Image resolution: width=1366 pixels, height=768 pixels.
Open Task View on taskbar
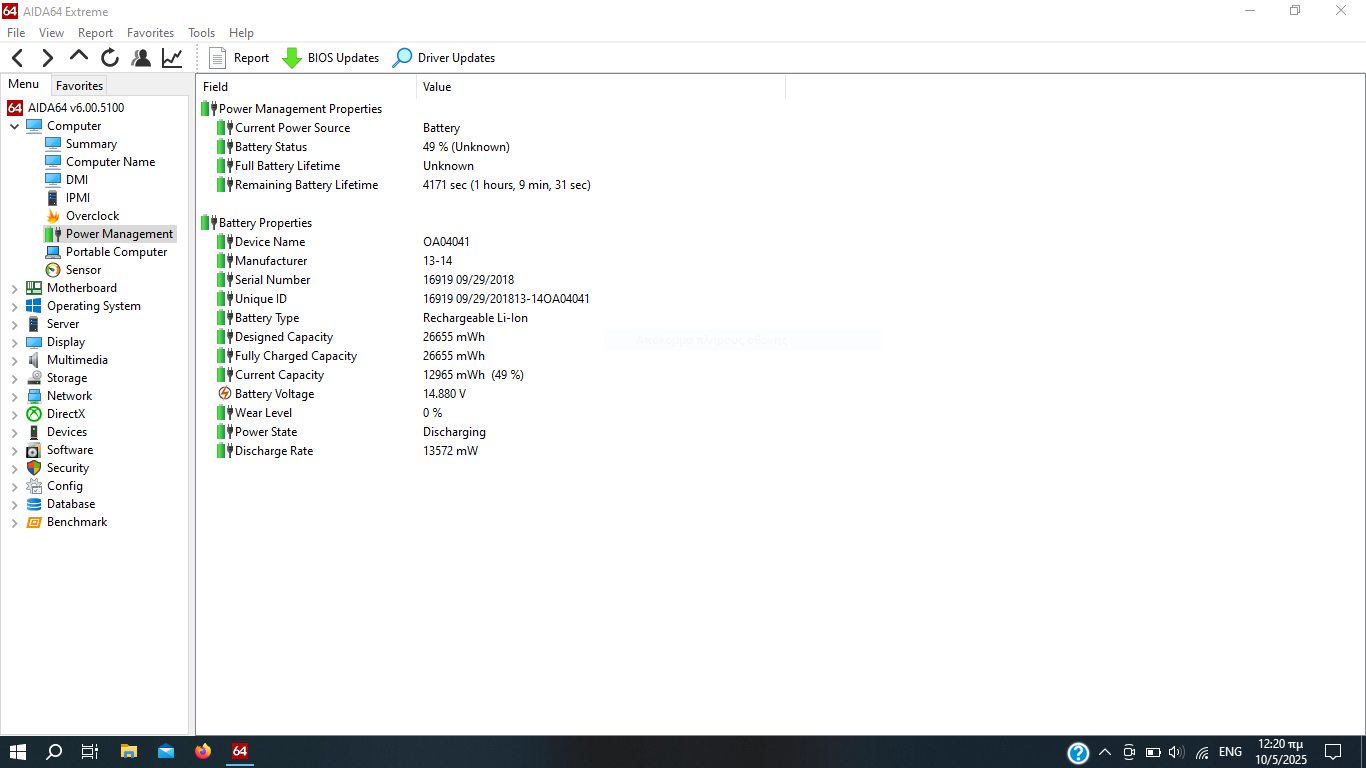[90, 752]
